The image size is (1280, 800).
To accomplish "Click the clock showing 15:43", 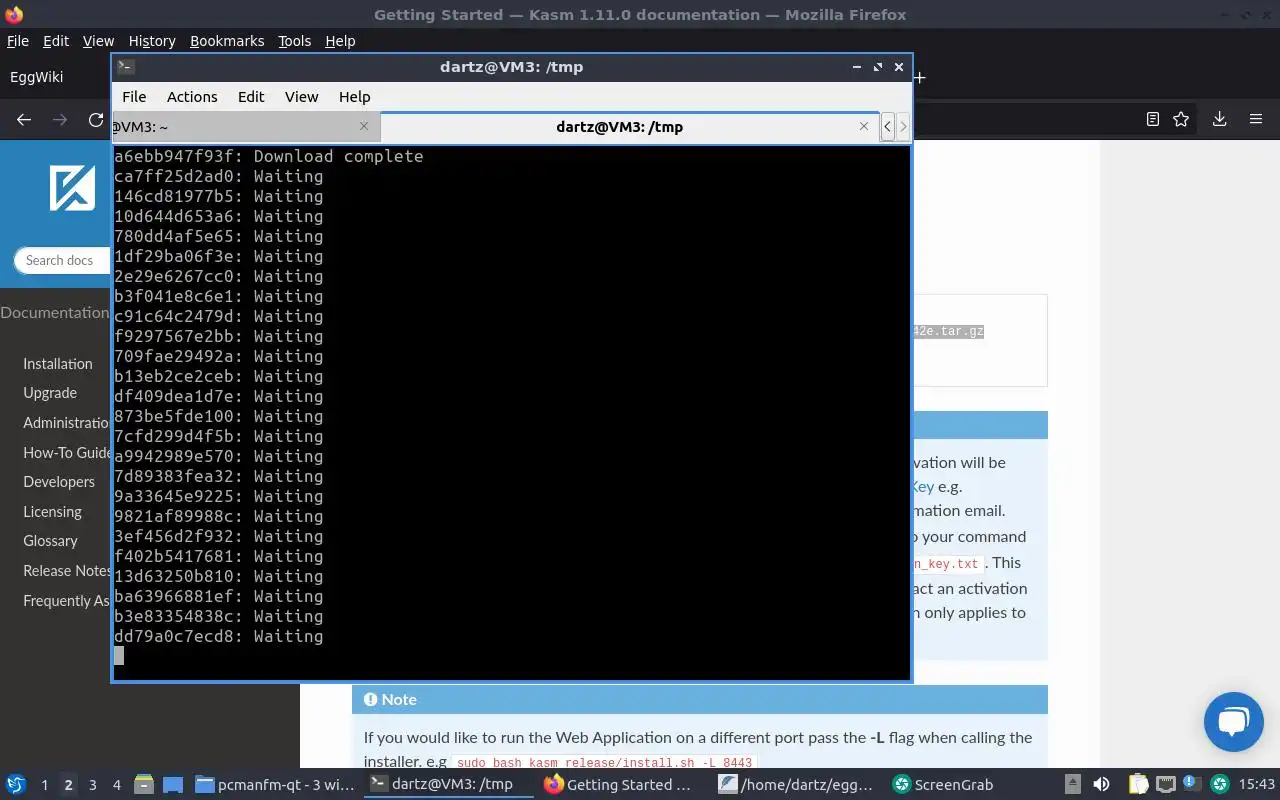I will coord(1257,785).
